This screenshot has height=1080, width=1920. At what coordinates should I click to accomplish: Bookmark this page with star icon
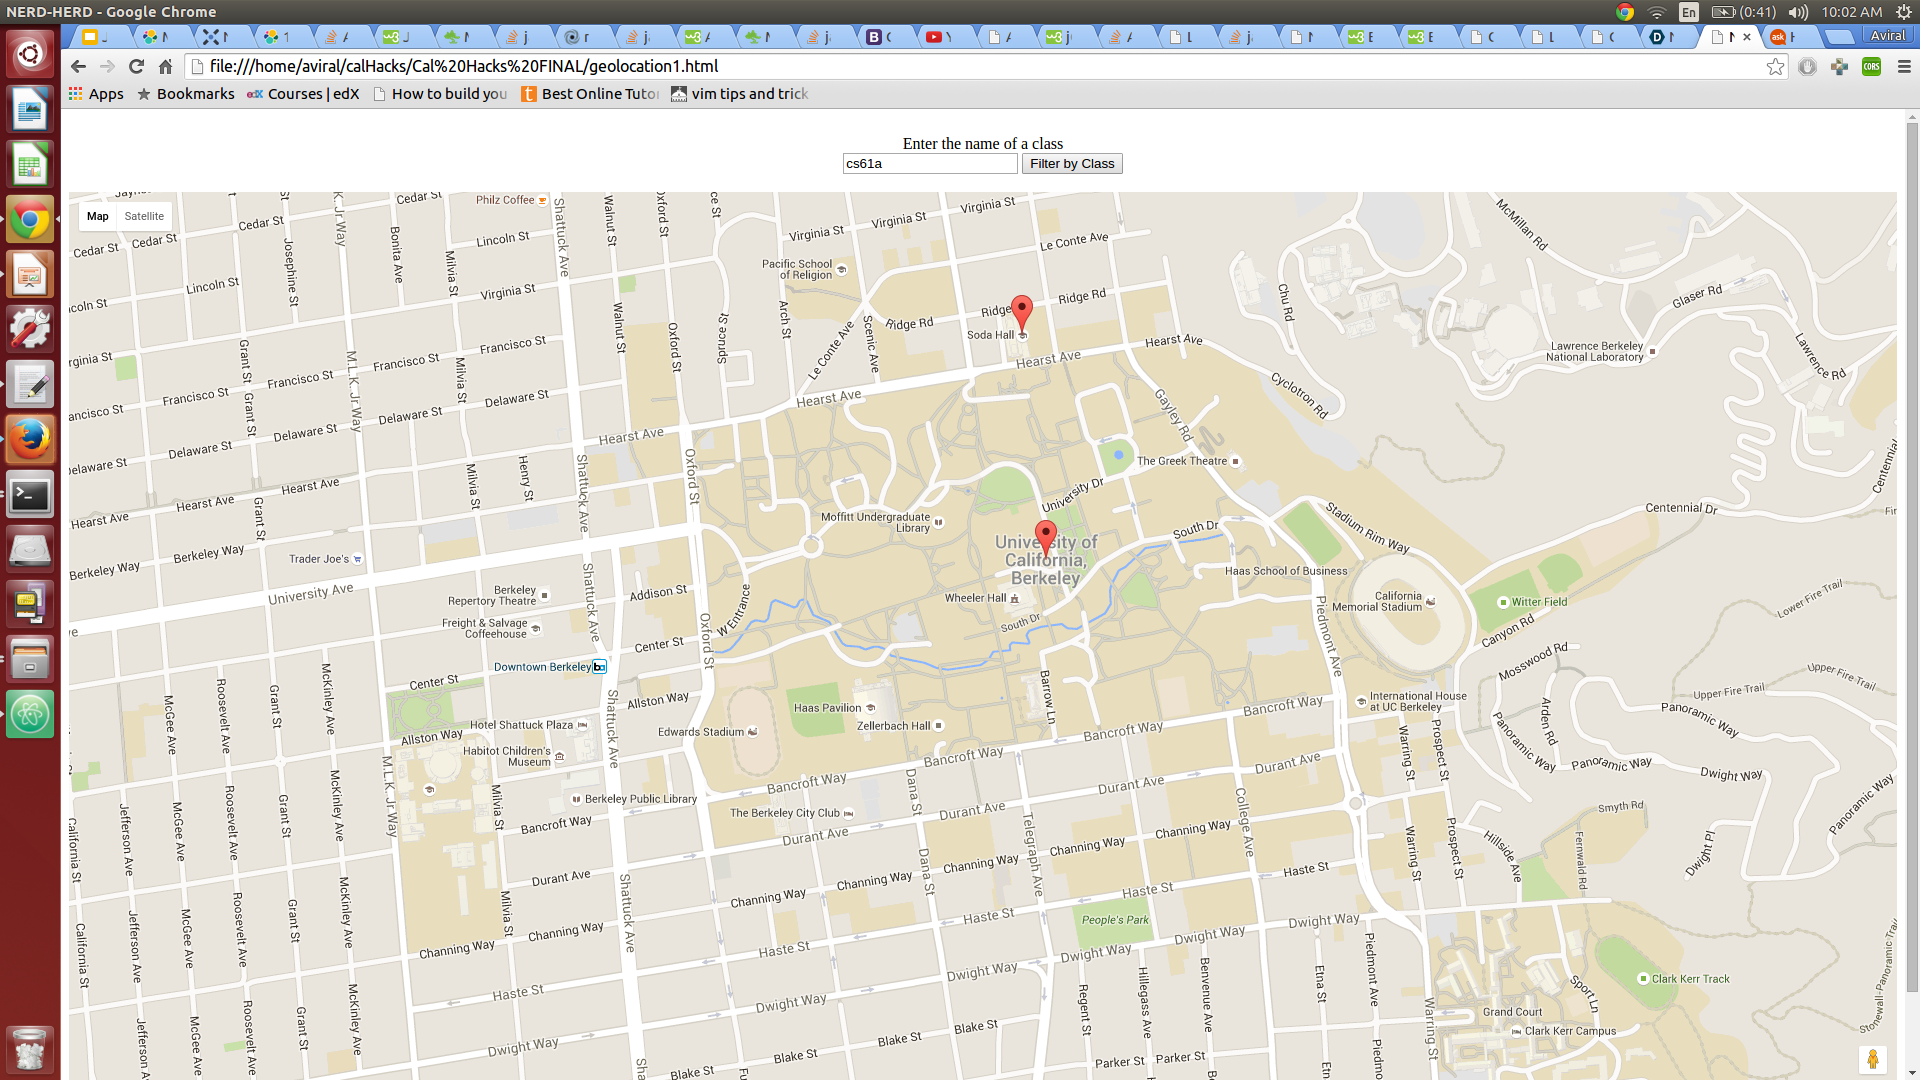[x=1775, y=66]
